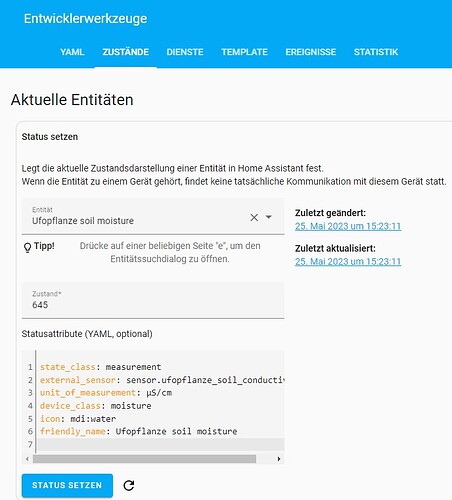Go to the STATISTIK tab
This screenshot has height=500, width=452.
376,52
